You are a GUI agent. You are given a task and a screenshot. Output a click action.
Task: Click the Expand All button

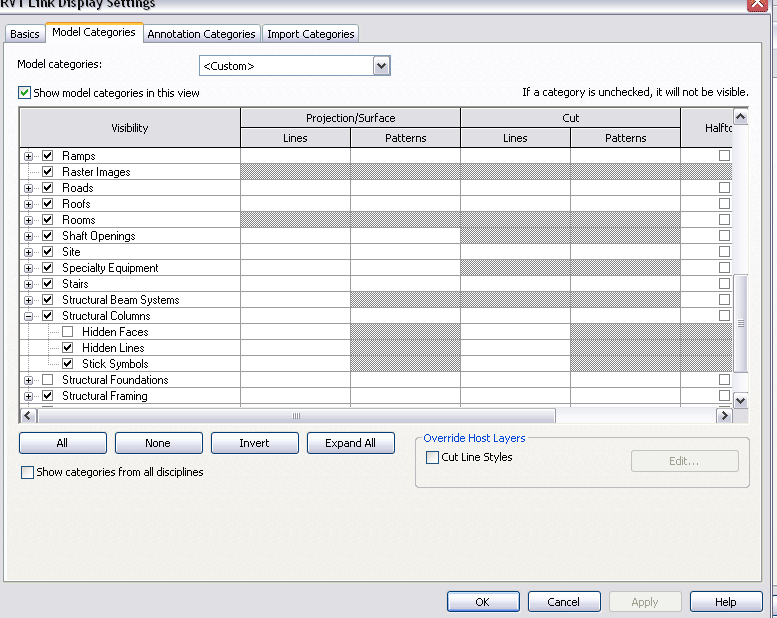click(x=350, y=443)
